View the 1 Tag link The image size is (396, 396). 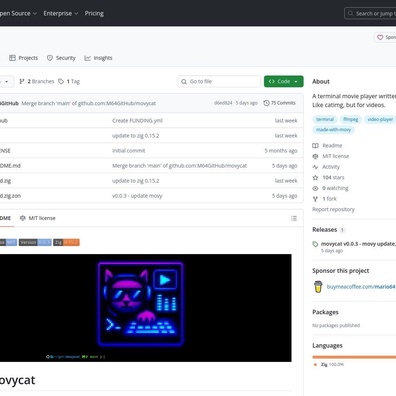[x=69, y=81]
